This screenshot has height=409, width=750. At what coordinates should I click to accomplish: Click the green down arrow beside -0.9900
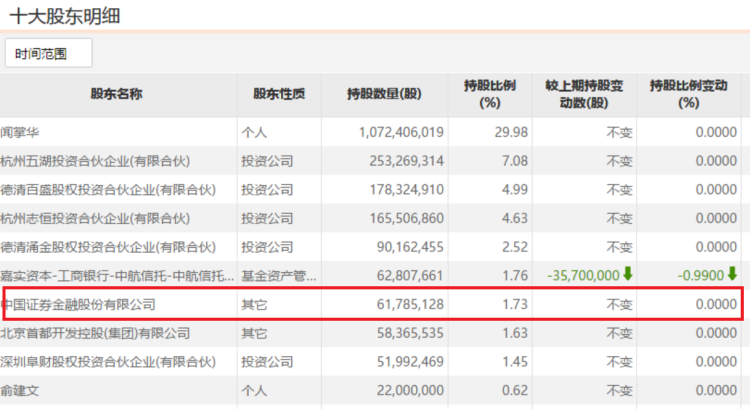(x=732, y=273)
